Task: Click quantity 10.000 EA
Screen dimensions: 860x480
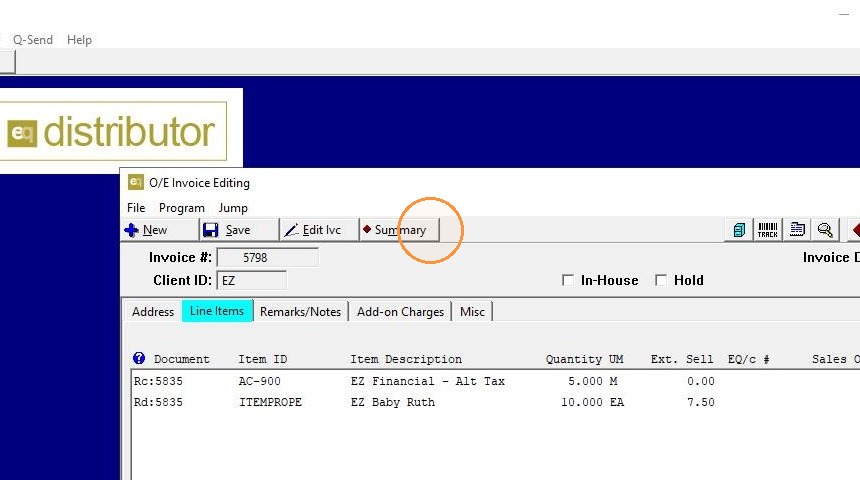Action: tap(592, 402)
